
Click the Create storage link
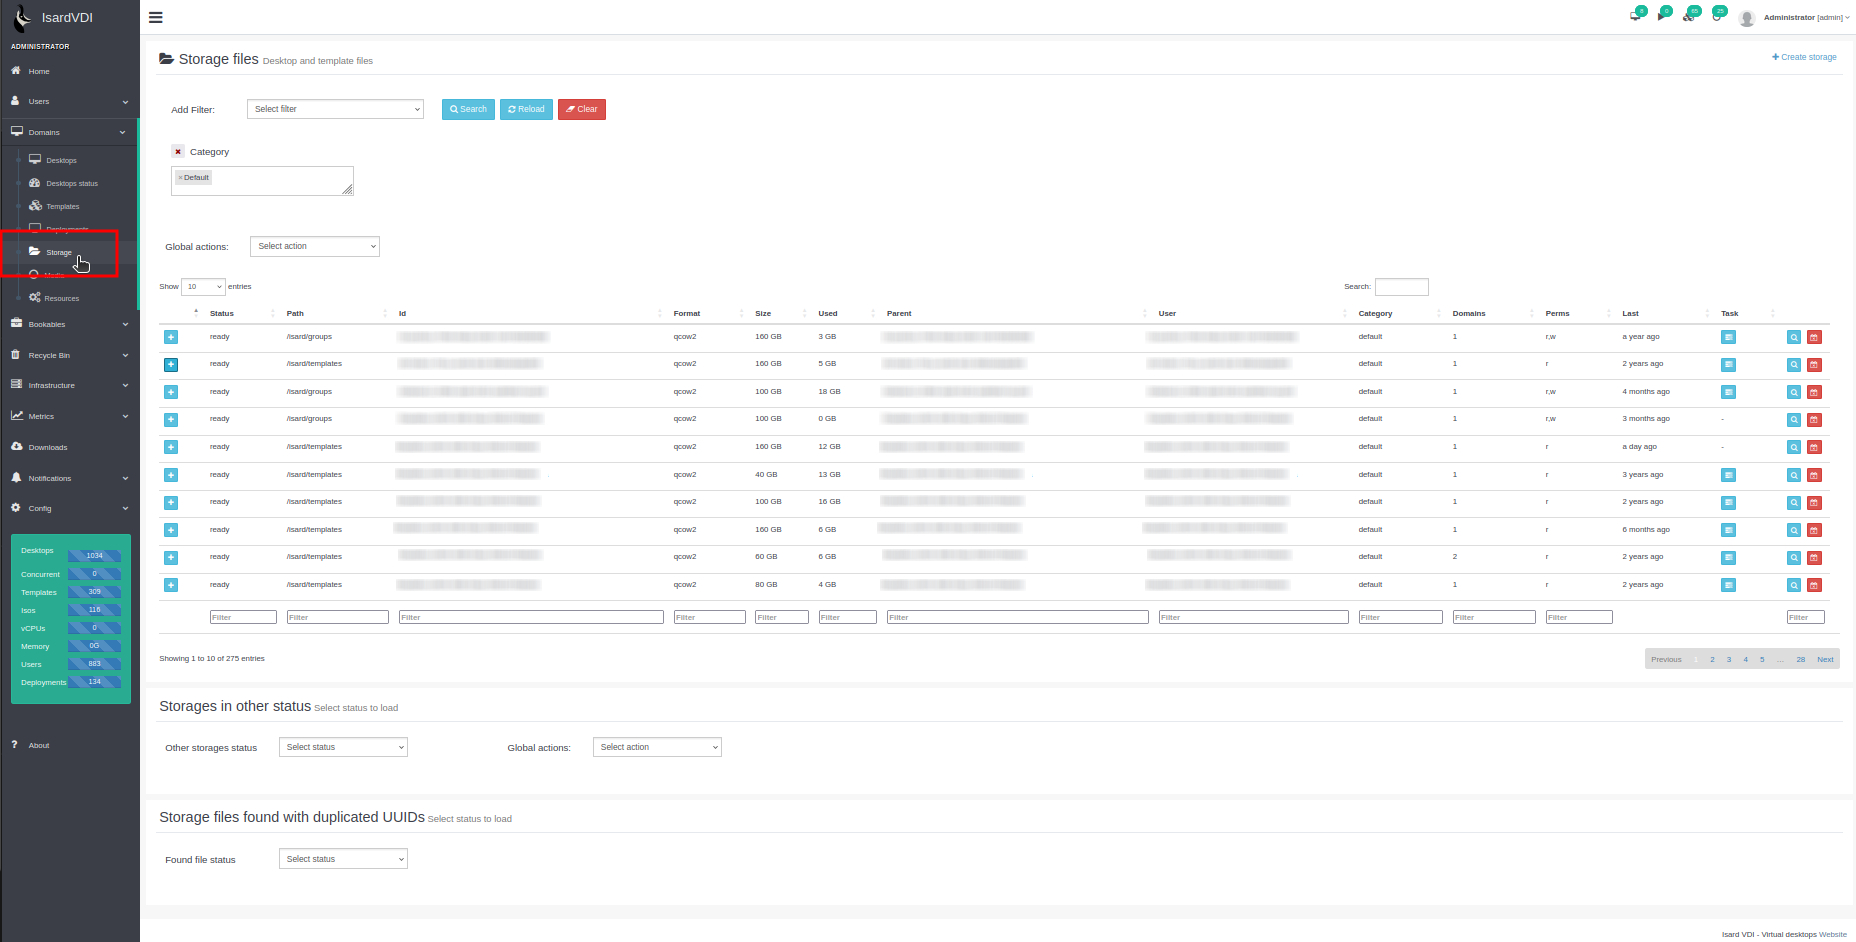1804,57
